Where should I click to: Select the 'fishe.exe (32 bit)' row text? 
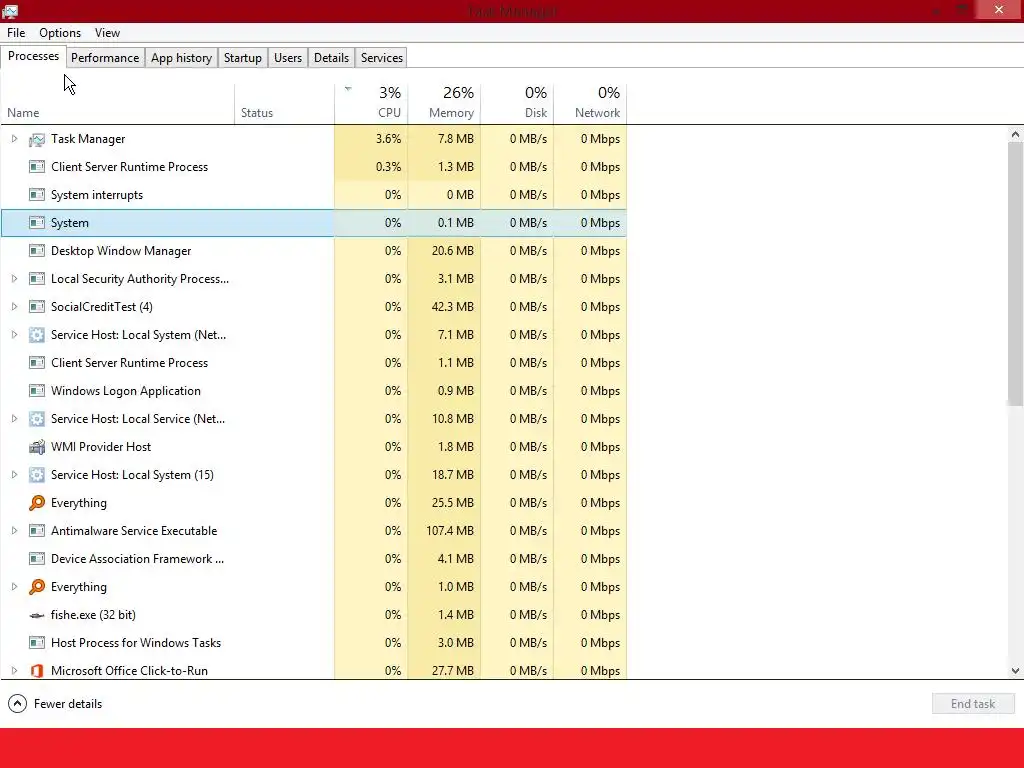point(93,615)
